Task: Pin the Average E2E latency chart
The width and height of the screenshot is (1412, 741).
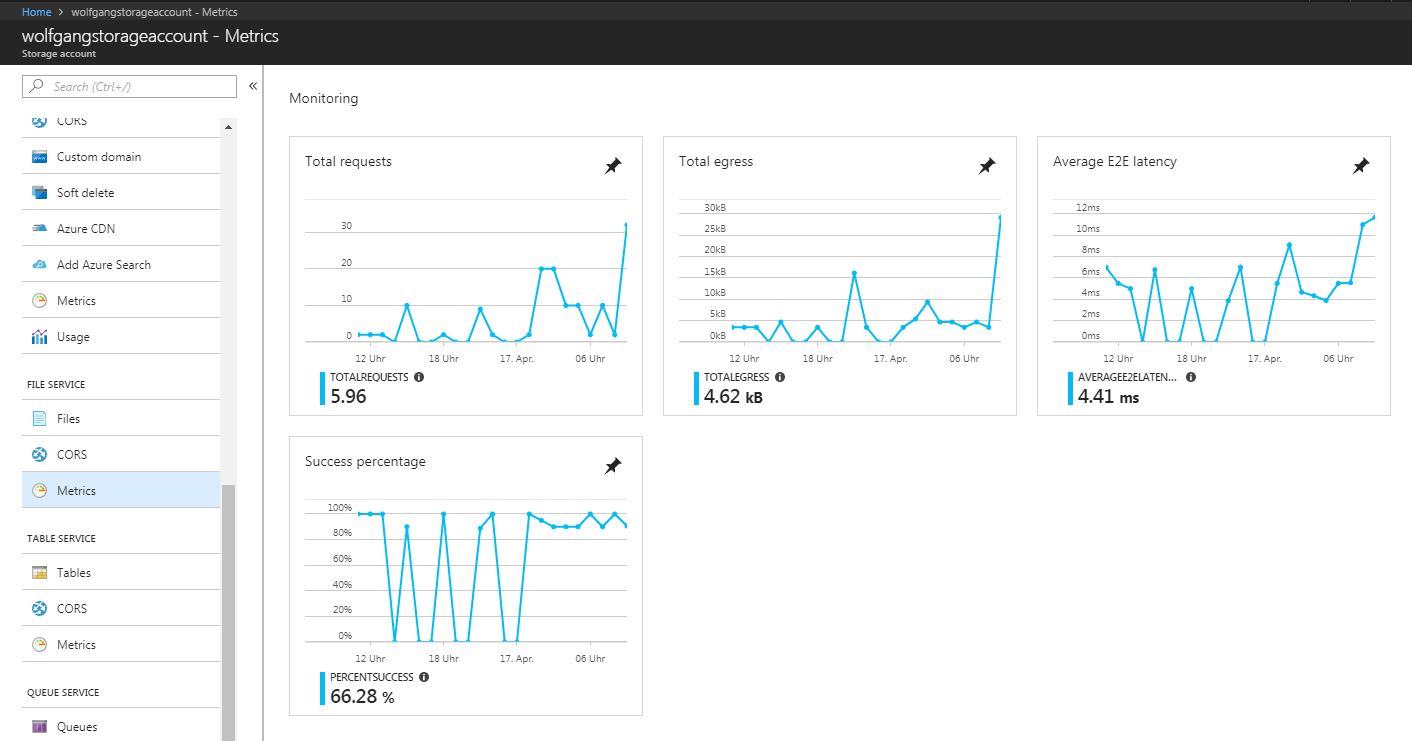Action: pos(1361,167)
